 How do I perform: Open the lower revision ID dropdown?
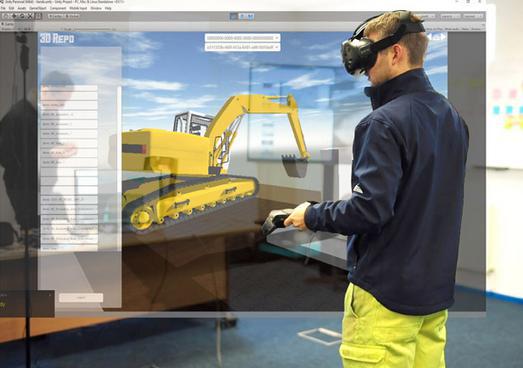coord(242,47)
